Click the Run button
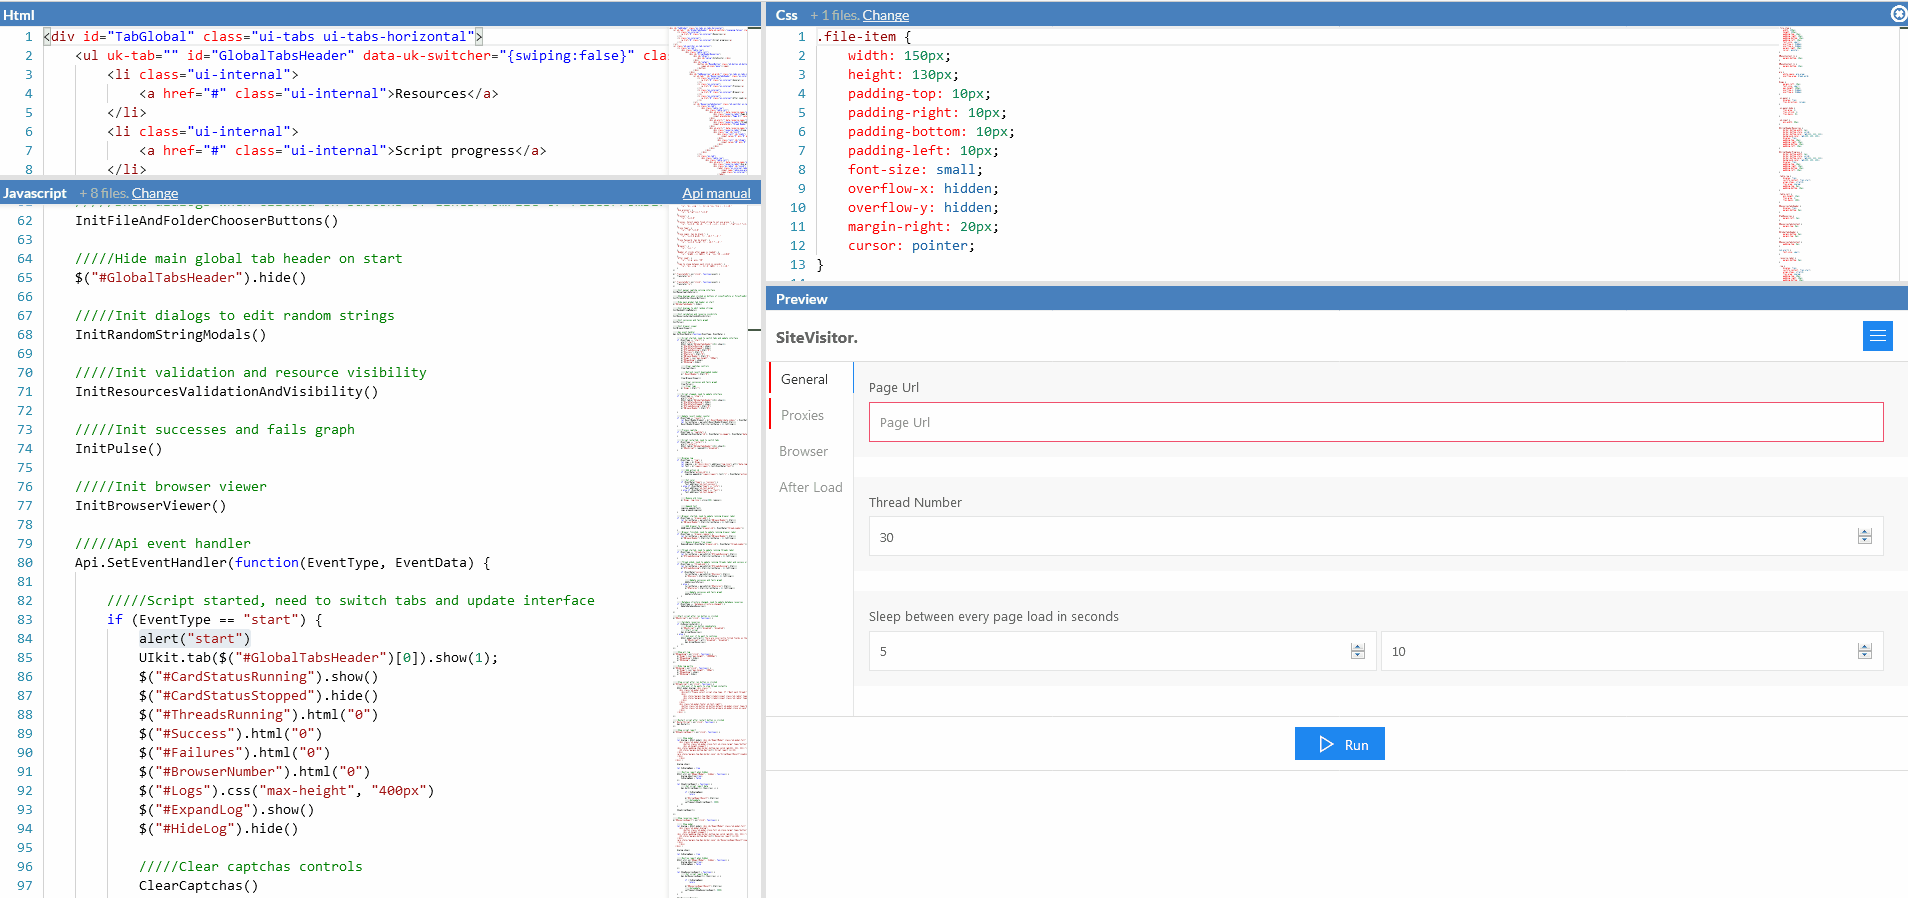The height and width of the screenshot is (898, 1908). pos(1339,744)
